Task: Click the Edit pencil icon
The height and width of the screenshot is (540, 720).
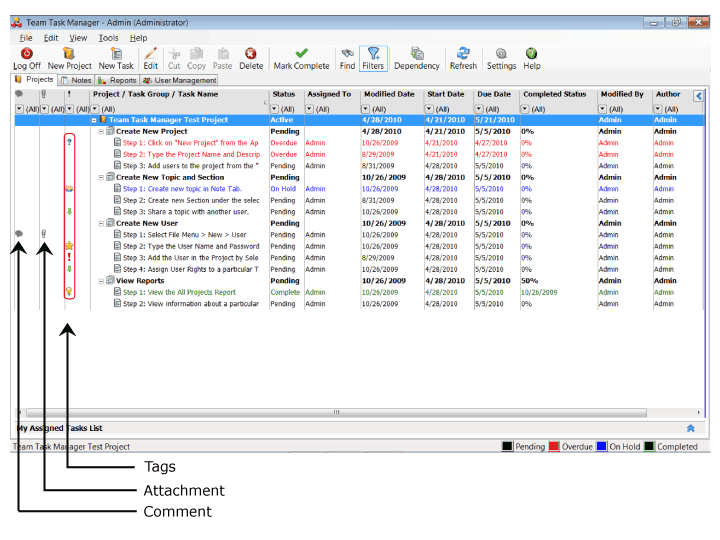Action: point(150,54)
